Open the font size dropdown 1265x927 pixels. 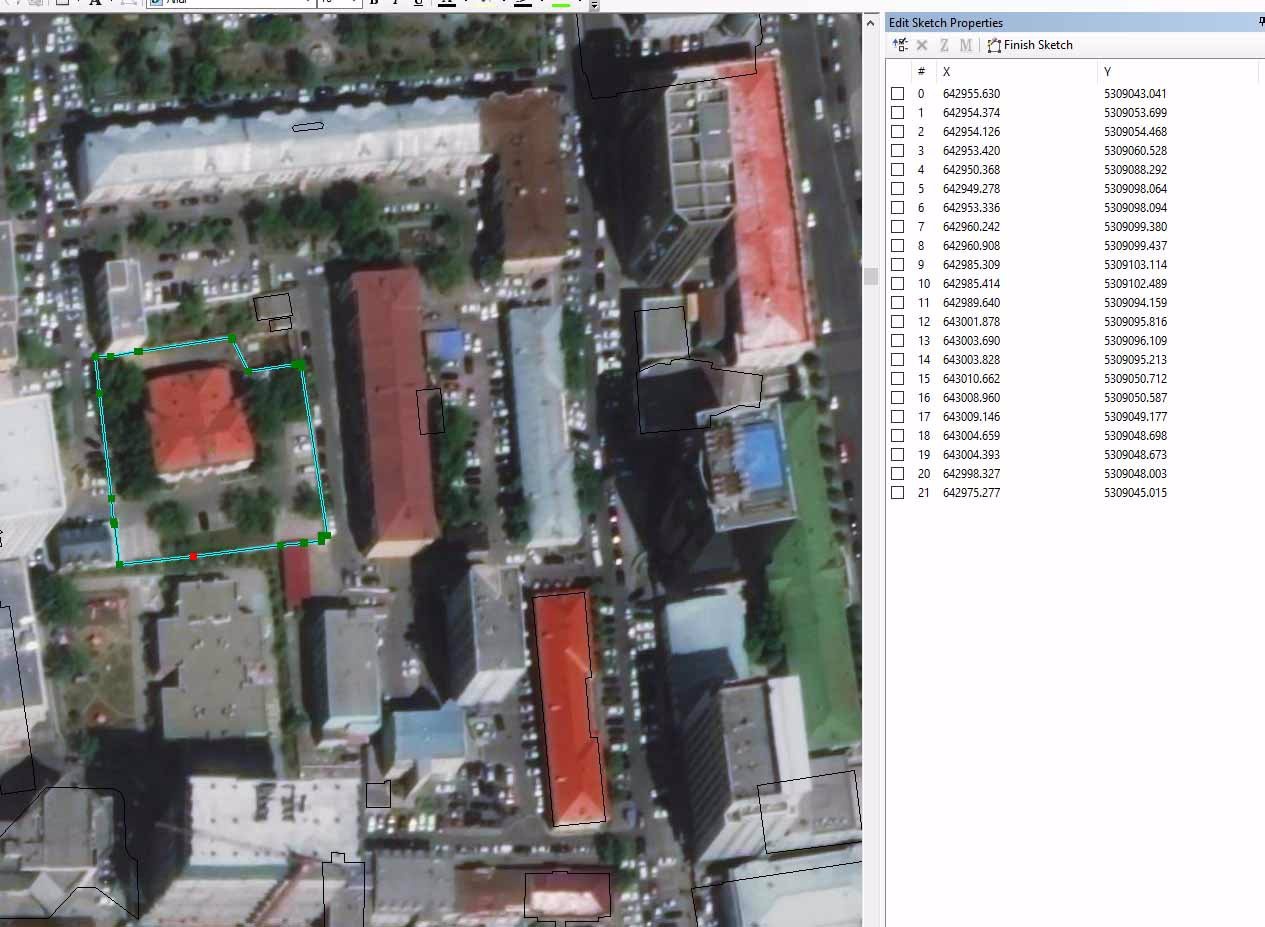[x=353, y=3]
